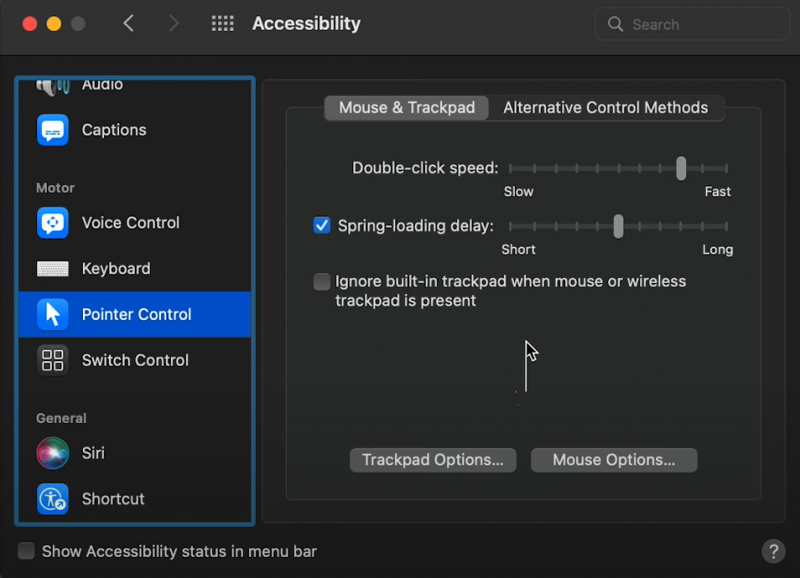Open the Switch Control grid icon
This screenshot has width=800, height=578.
[x=53, y=360]
